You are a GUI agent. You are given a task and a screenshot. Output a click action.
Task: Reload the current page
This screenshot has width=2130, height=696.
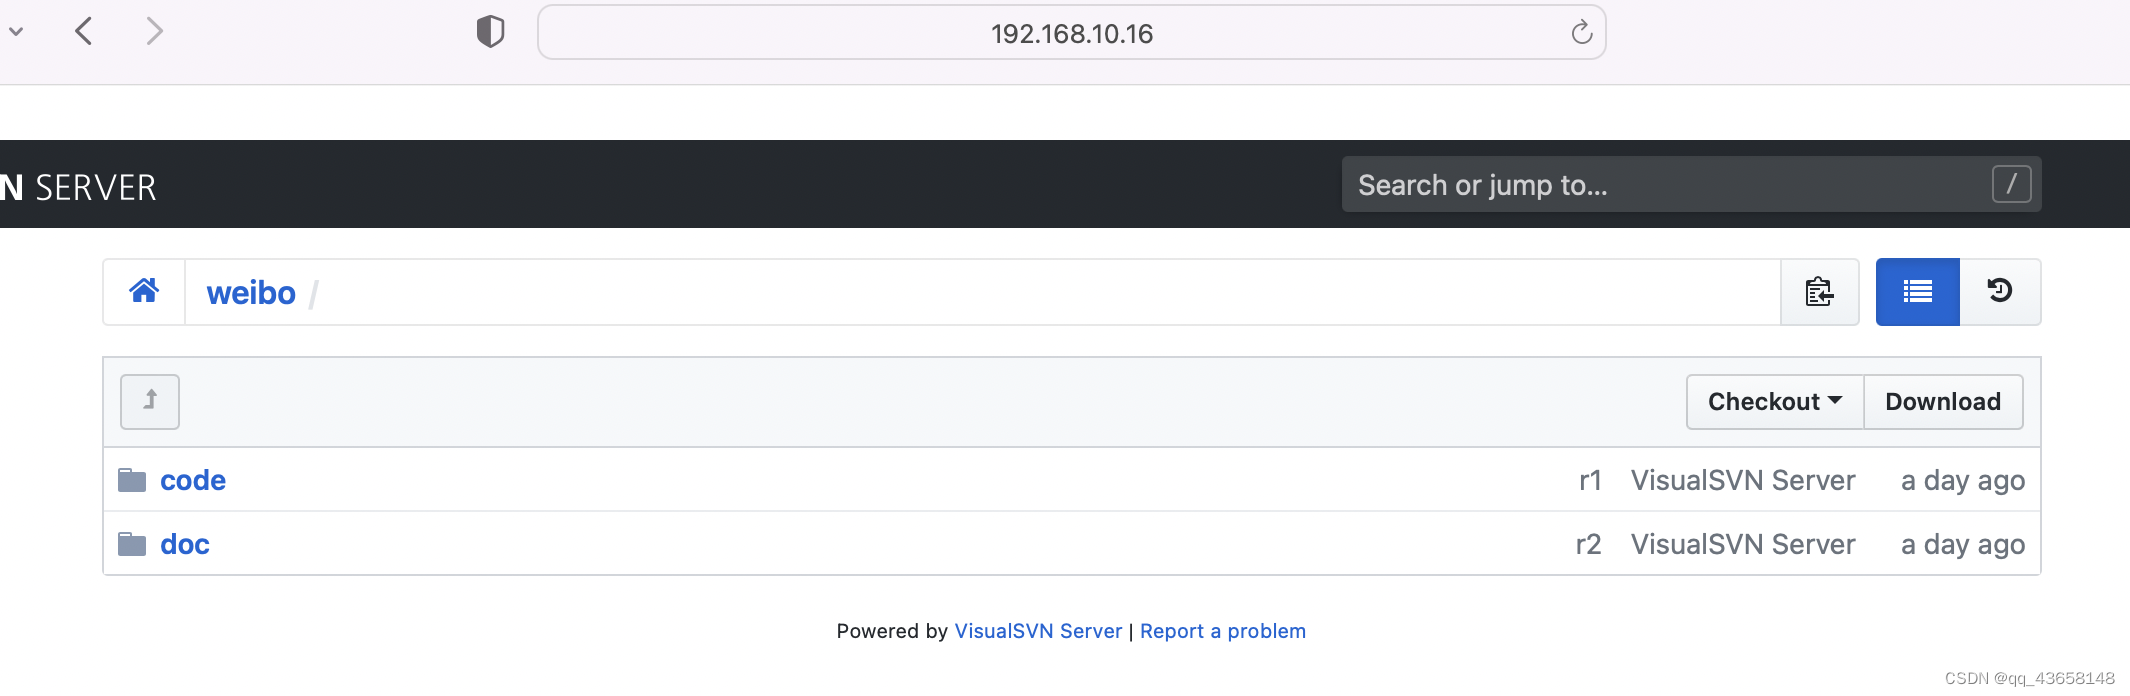click(1579, 32)
